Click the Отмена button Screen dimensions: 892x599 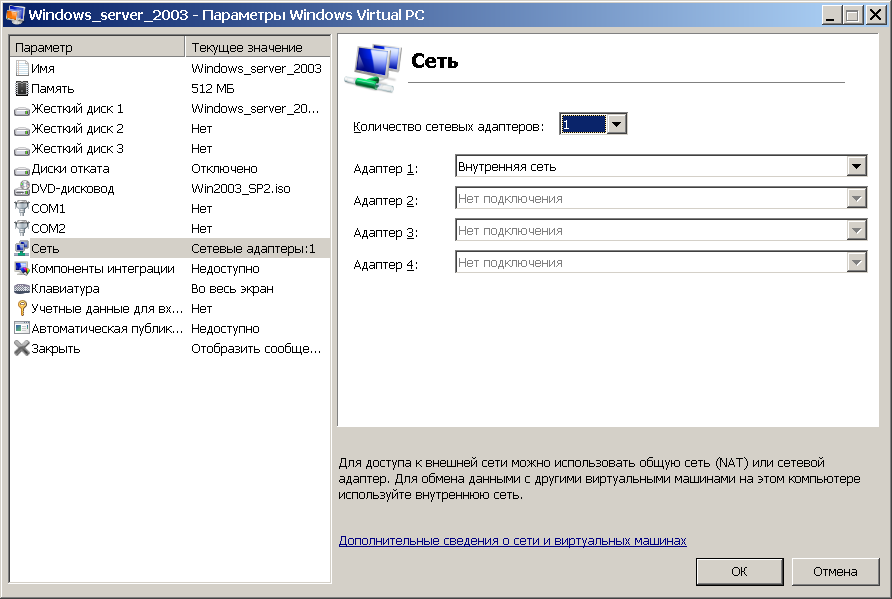(x=835, y=571)
